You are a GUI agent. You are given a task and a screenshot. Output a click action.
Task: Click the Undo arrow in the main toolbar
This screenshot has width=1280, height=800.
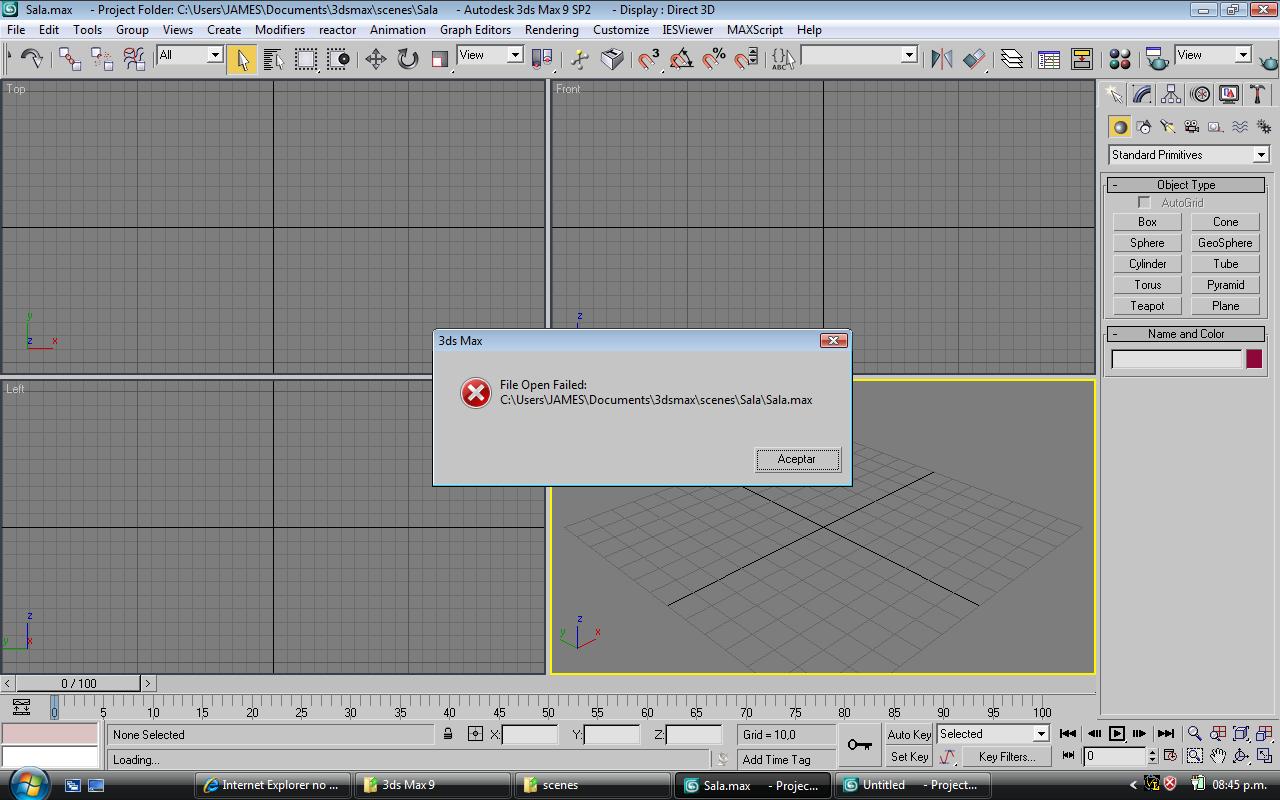31,59
